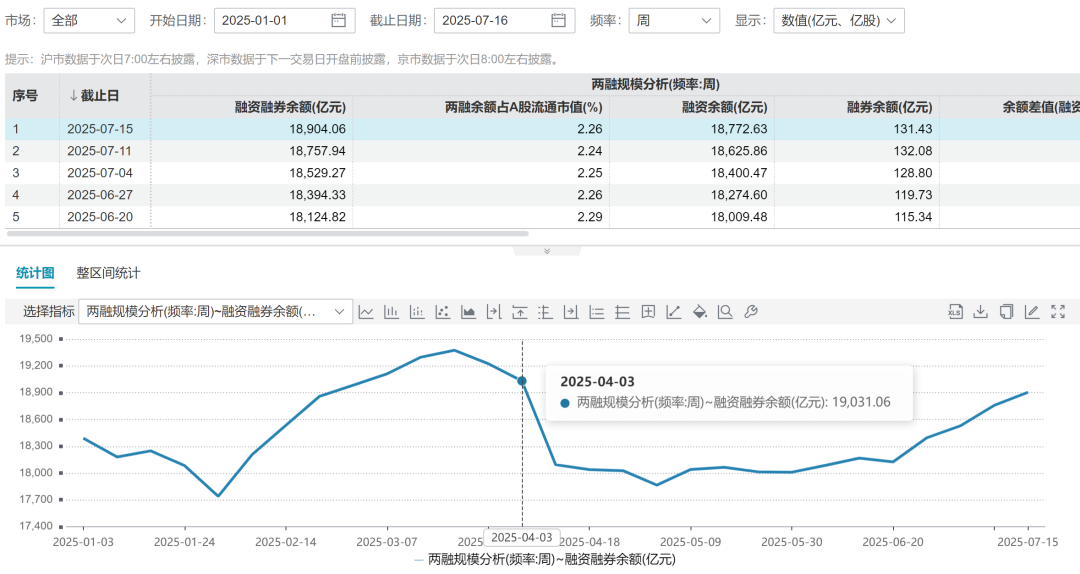This screenshot has height=574, width=1080.
Task: Click the 融券余额 cell 132.08
Action: click(x=913, y=151)
